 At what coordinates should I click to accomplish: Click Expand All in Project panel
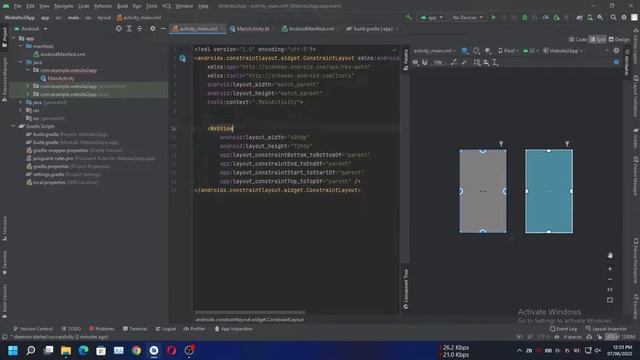pos(129,29)
